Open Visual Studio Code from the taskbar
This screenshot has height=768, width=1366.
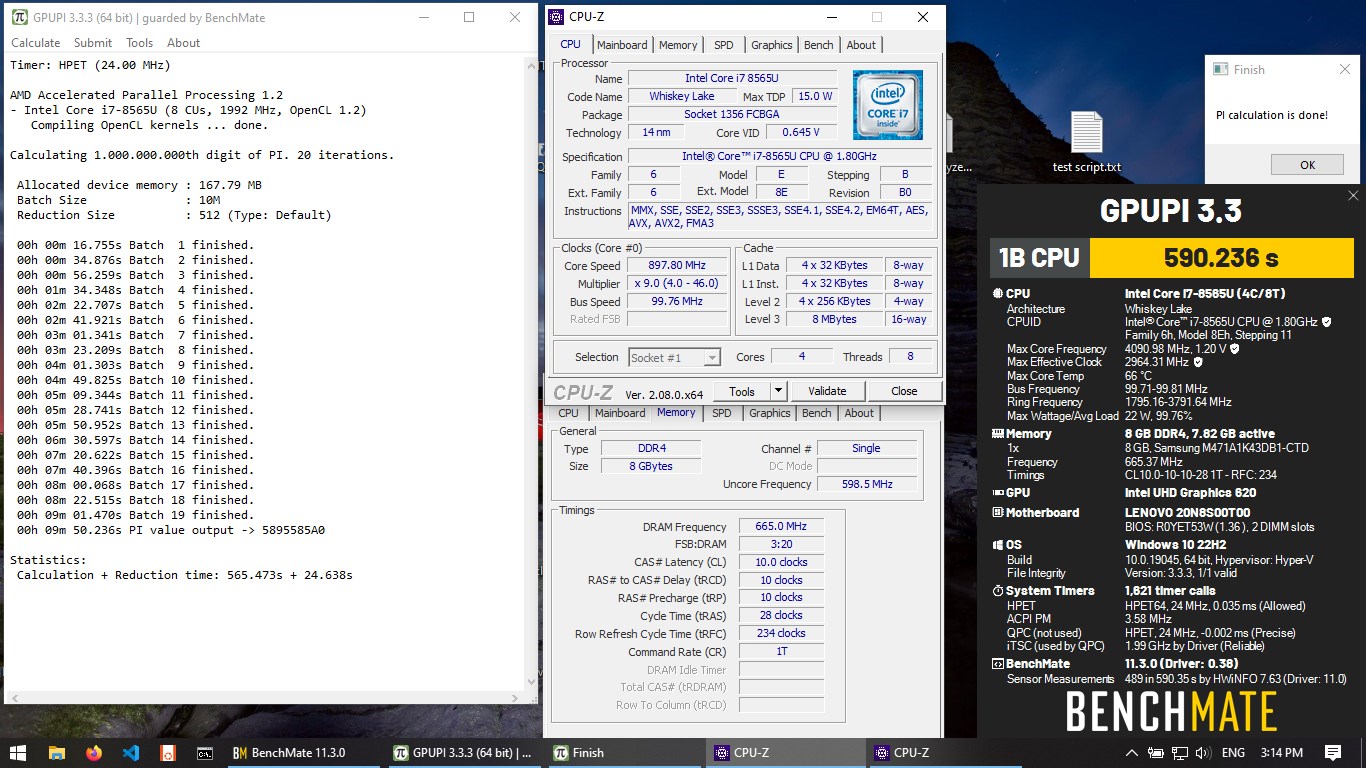(131, 753)
